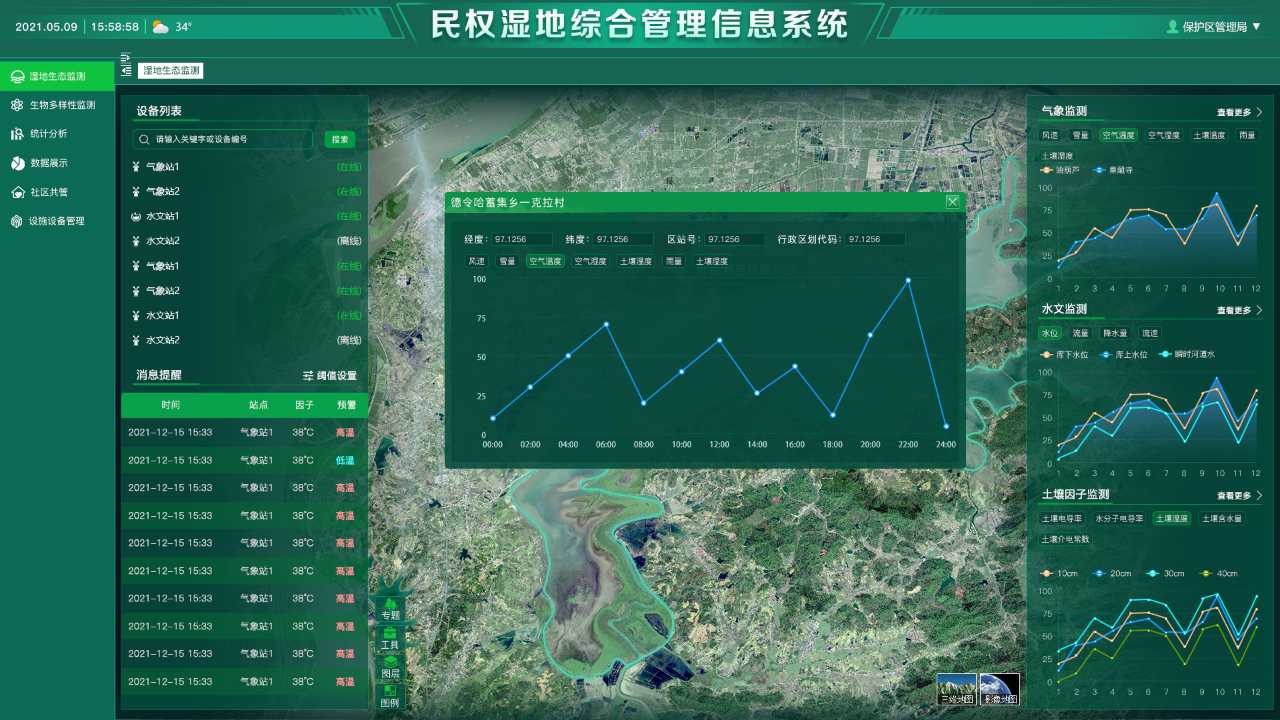Click the 行政区划代码 value field
Image resolution: width=1280 pixels, height=720 pixels.
pyautogui.click(x=875, y=239)
